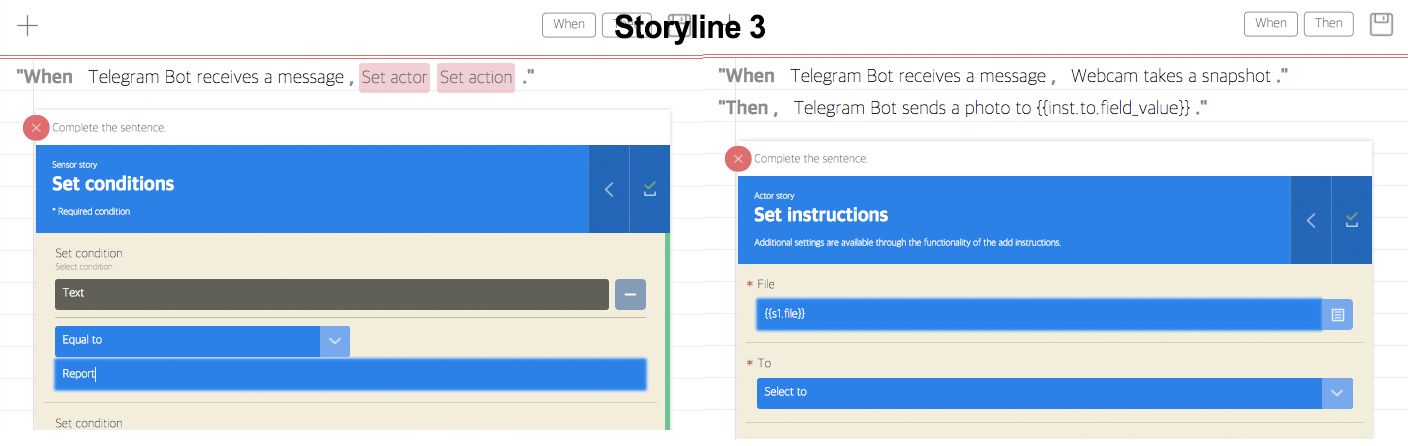The image size is (1408, 446).
Task: Open the Text condition selector
Action: 331,294
